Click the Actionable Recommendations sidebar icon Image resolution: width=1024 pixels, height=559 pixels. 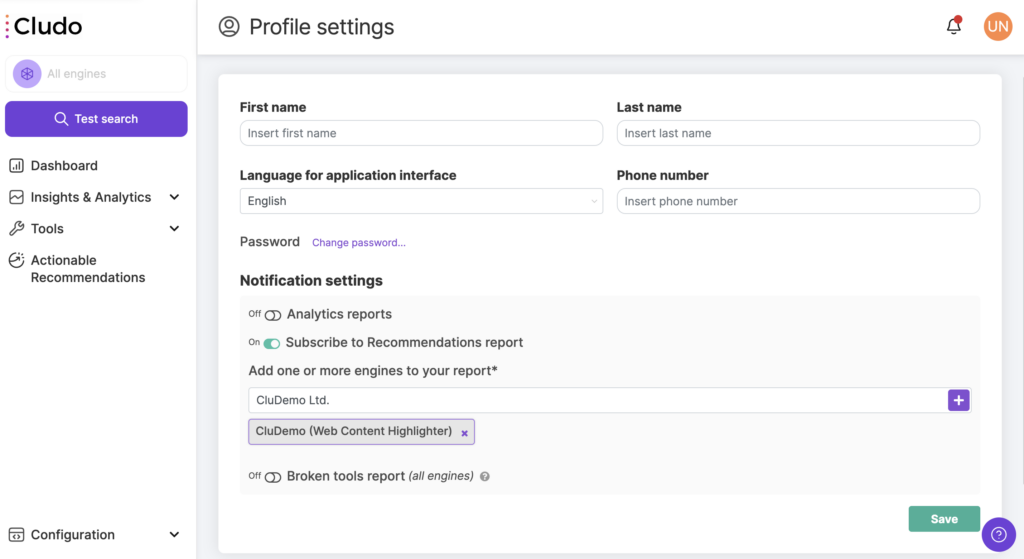point(16,261)
